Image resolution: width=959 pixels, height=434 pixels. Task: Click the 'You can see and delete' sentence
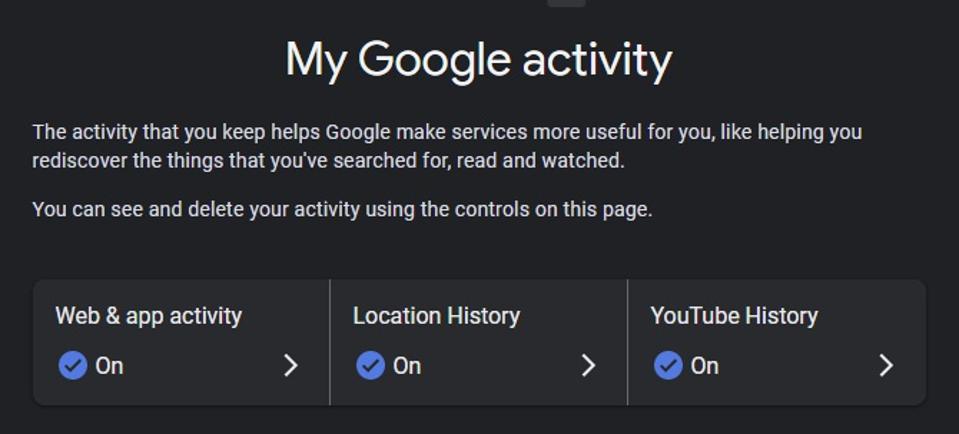342,210
